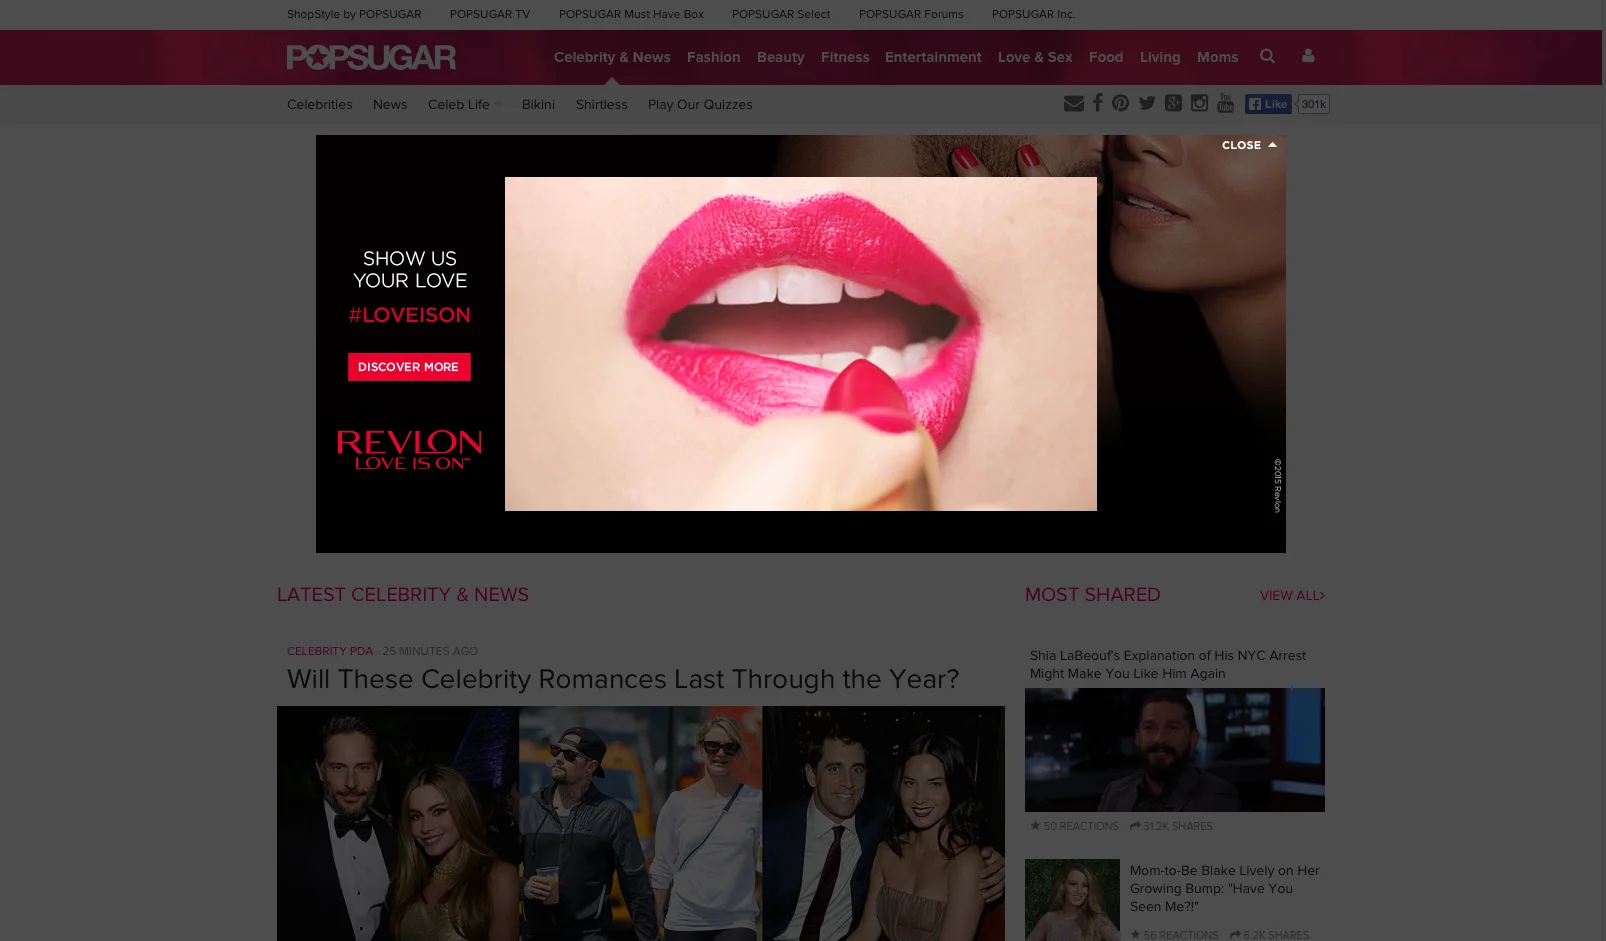Expand the Celeb Life dropdown

click(x=464, y=104)
